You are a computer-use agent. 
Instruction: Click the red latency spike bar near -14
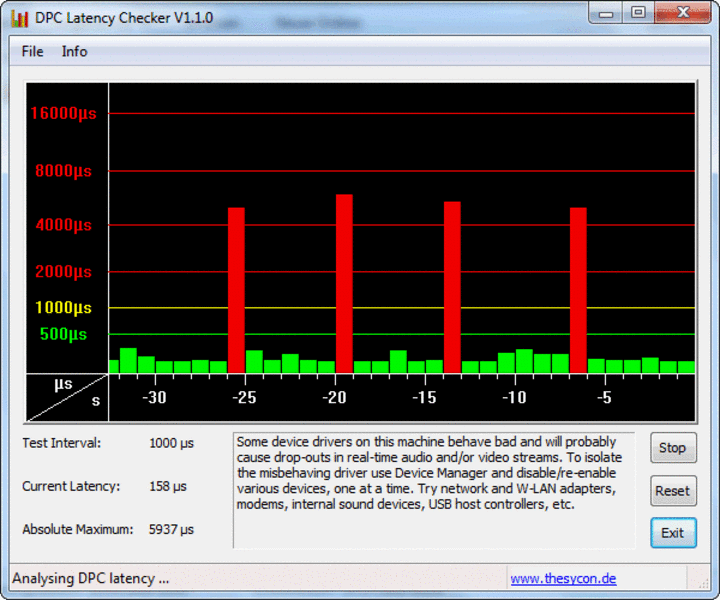[x=452, y=287]
